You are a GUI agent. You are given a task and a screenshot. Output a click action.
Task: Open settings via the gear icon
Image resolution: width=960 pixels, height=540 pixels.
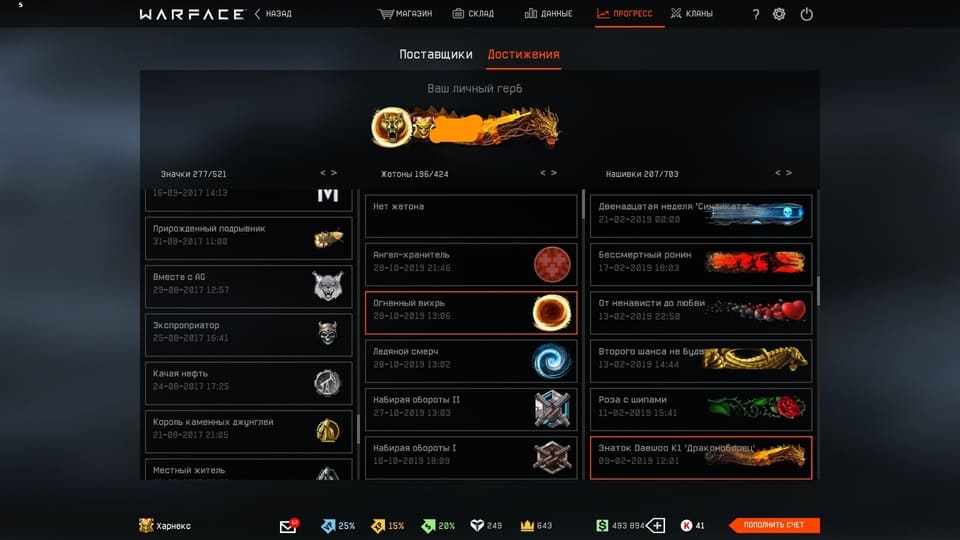tap(779, 13)
